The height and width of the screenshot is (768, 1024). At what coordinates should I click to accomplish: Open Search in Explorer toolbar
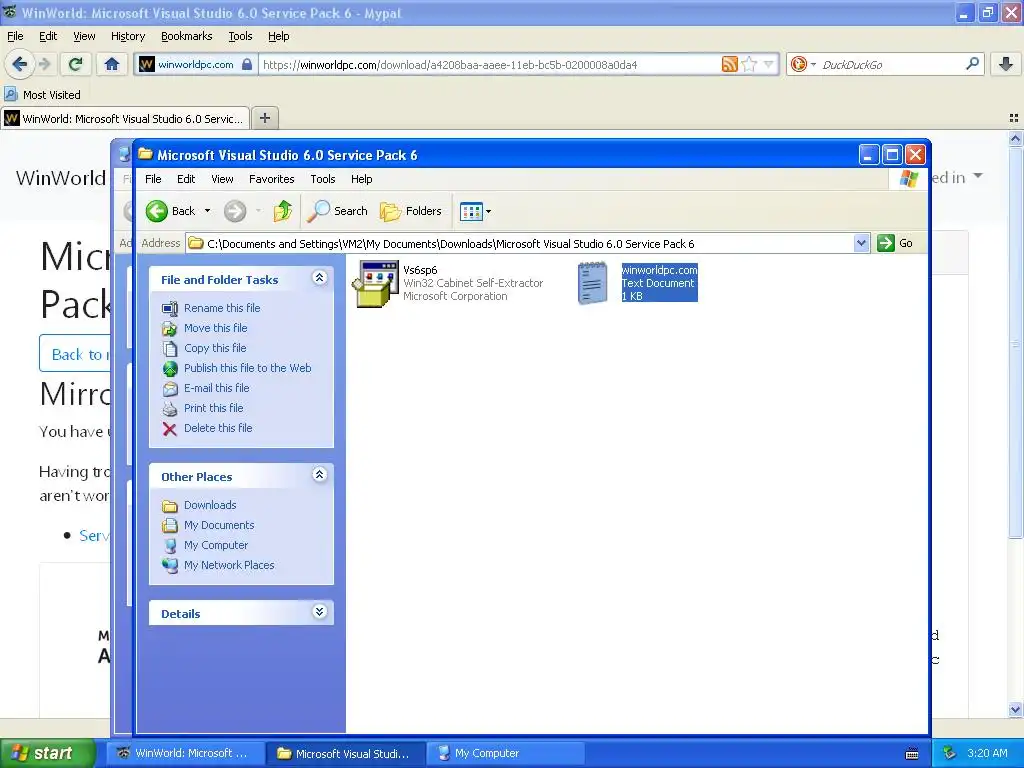point(338,211)
